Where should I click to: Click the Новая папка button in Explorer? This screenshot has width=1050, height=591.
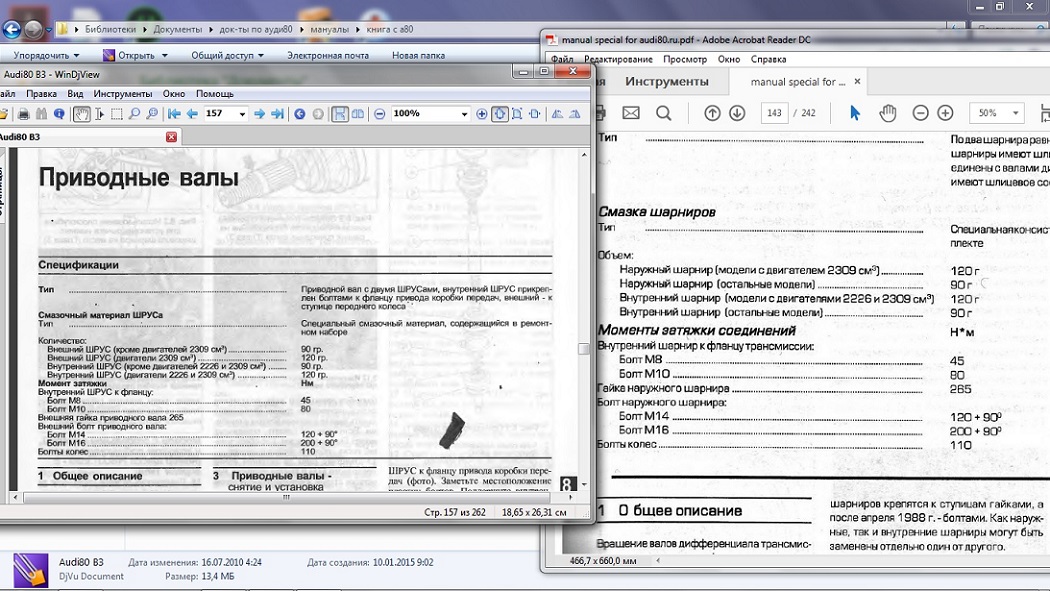point(418,56)
